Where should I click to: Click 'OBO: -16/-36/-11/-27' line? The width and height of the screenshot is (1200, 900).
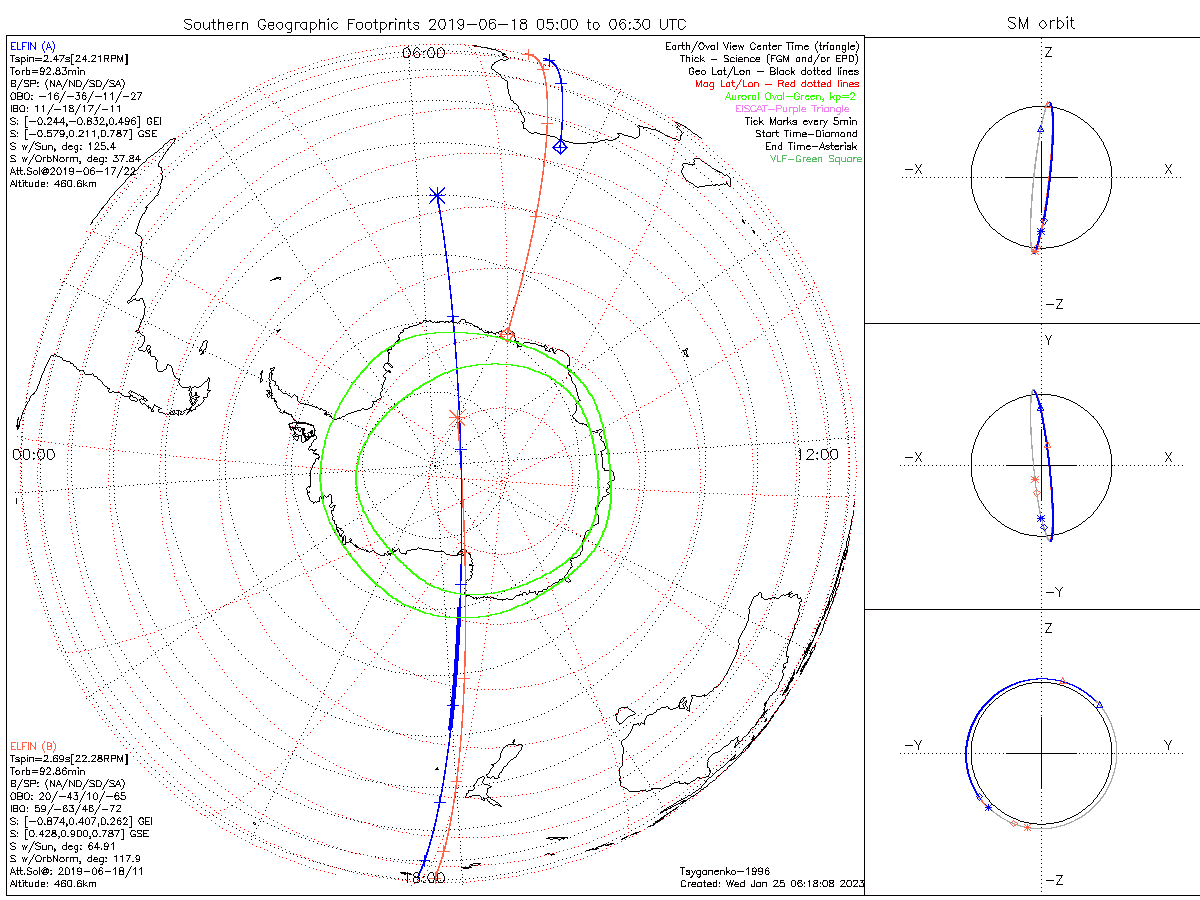(75, 96)
